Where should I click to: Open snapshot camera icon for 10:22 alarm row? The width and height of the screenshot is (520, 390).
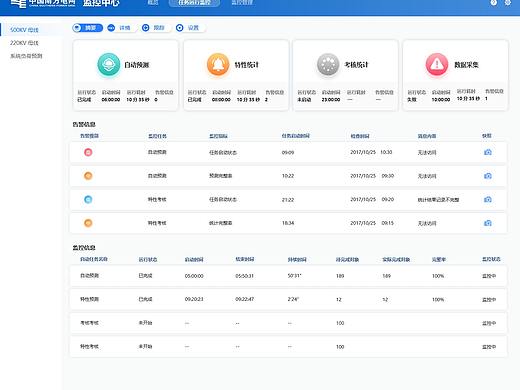click(x=488, y=176)
